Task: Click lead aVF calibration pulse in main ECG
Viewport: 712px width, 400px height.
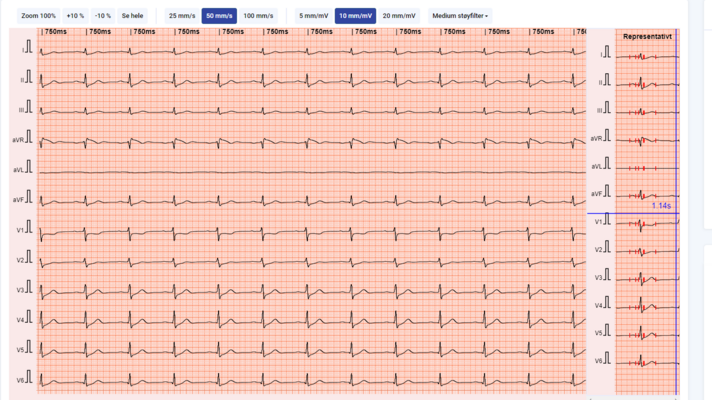Action: [x=29, y=197]
